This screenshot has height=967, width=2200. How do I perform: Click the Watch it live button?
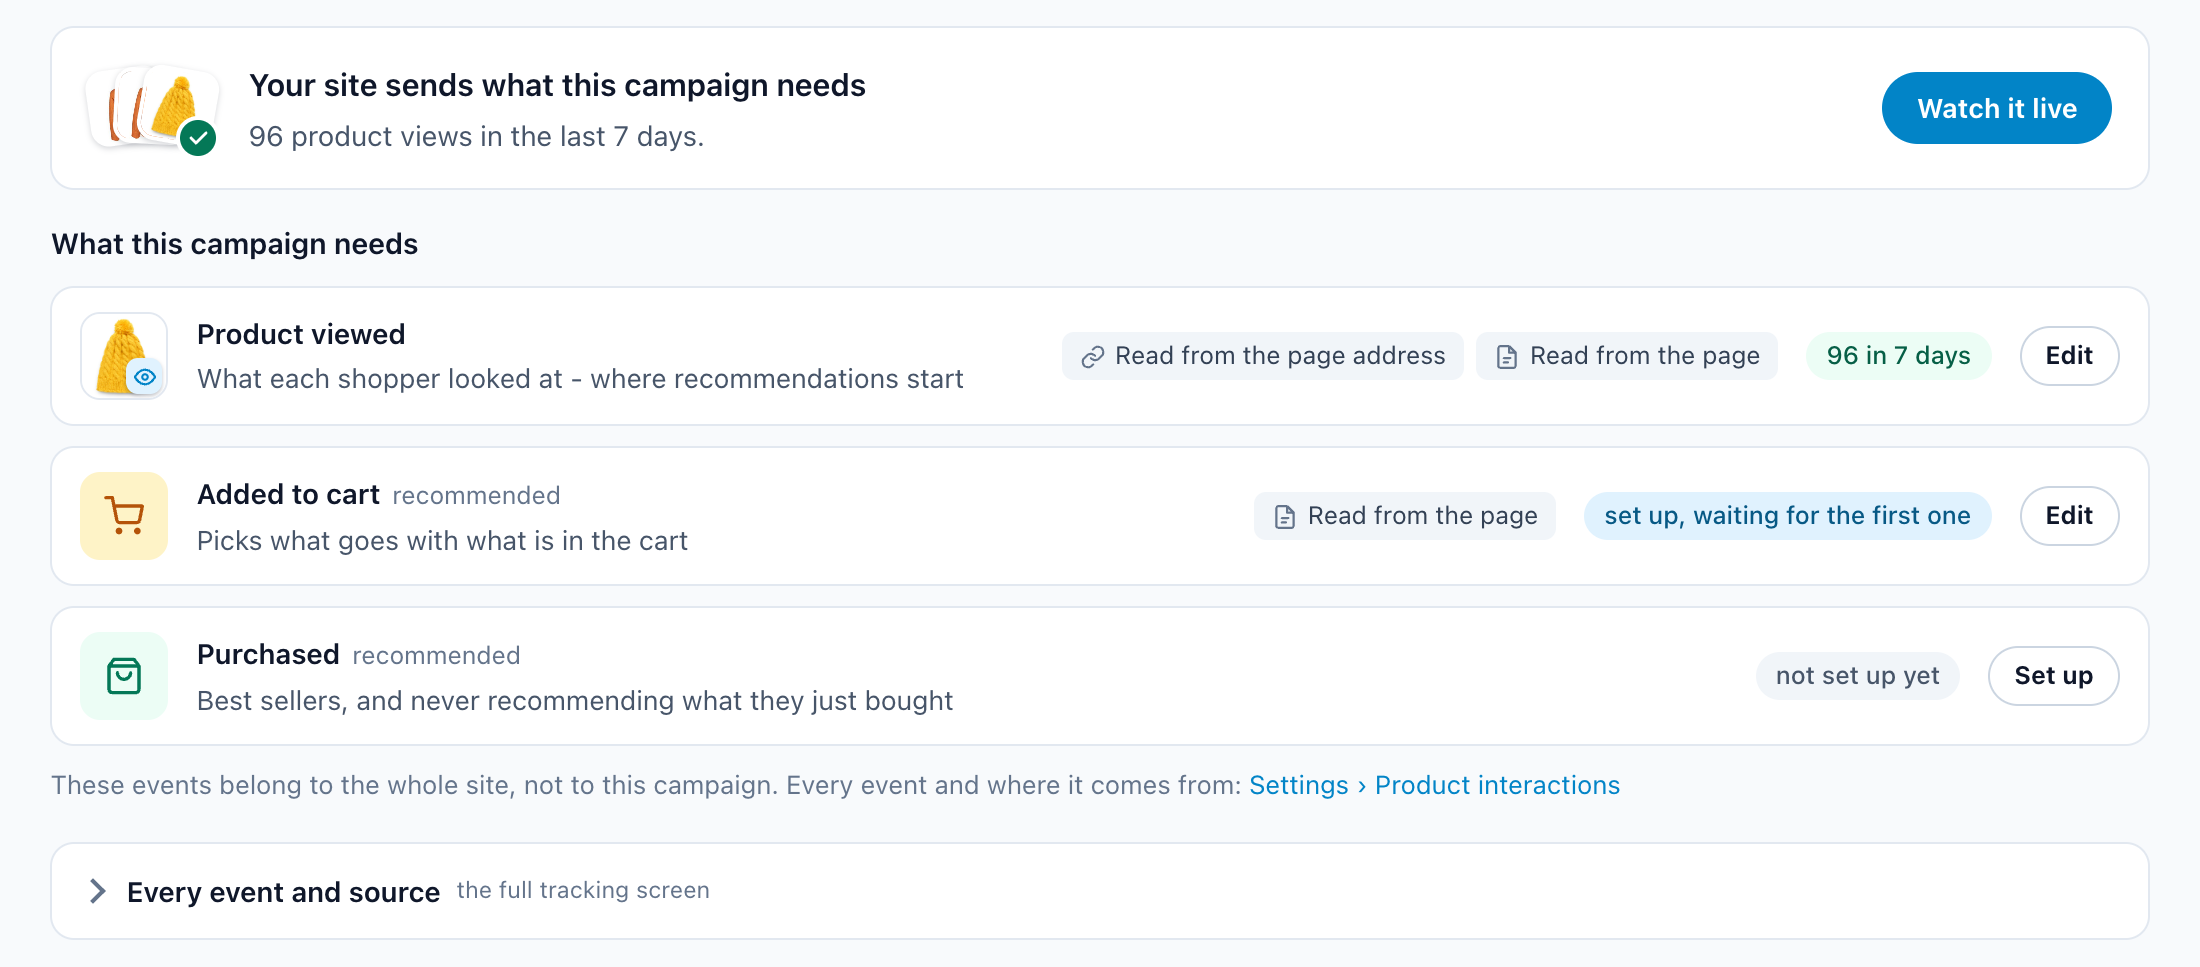click(1996, 108)
